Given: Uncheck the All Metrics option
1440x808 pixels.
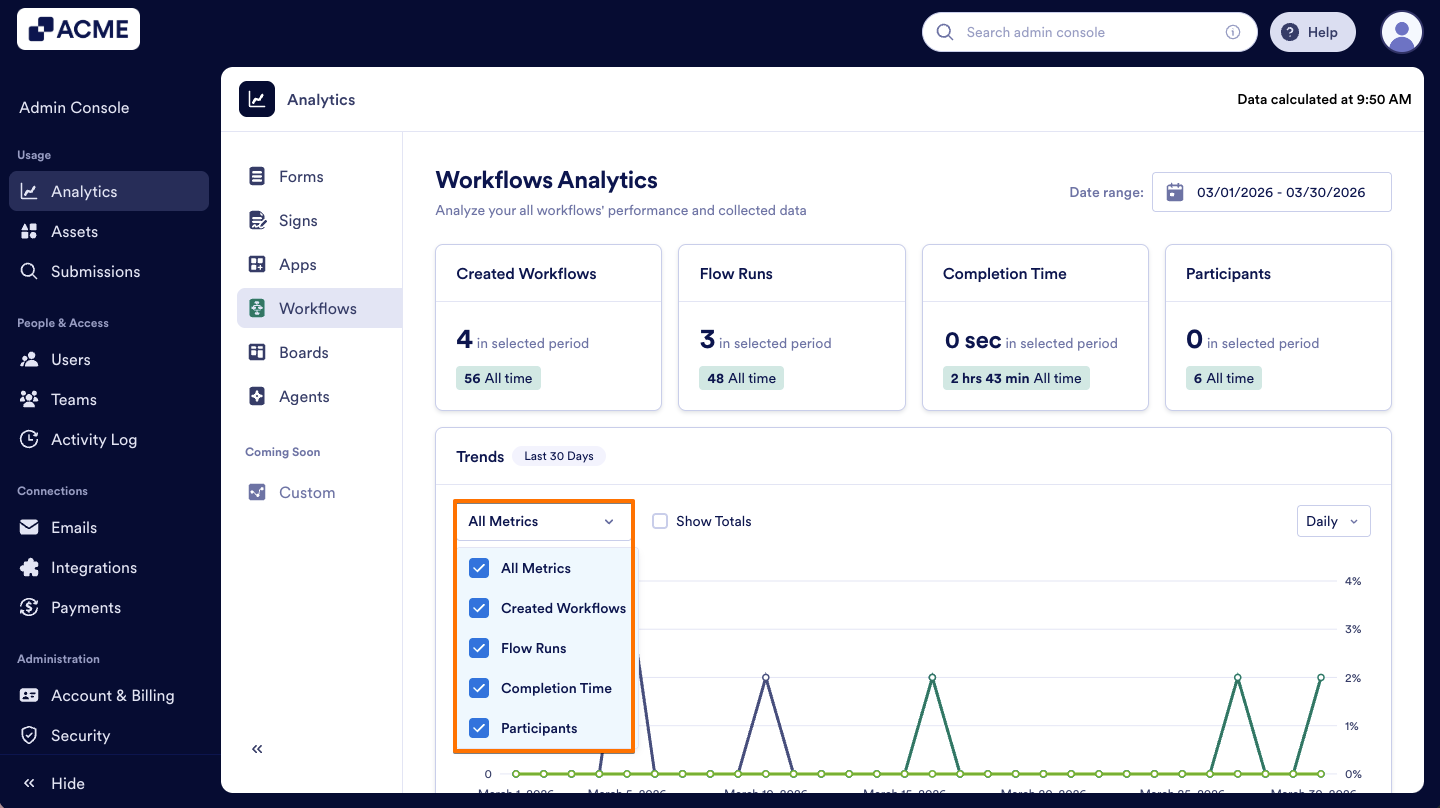Looking at the screenshot, I should [479, 568].
